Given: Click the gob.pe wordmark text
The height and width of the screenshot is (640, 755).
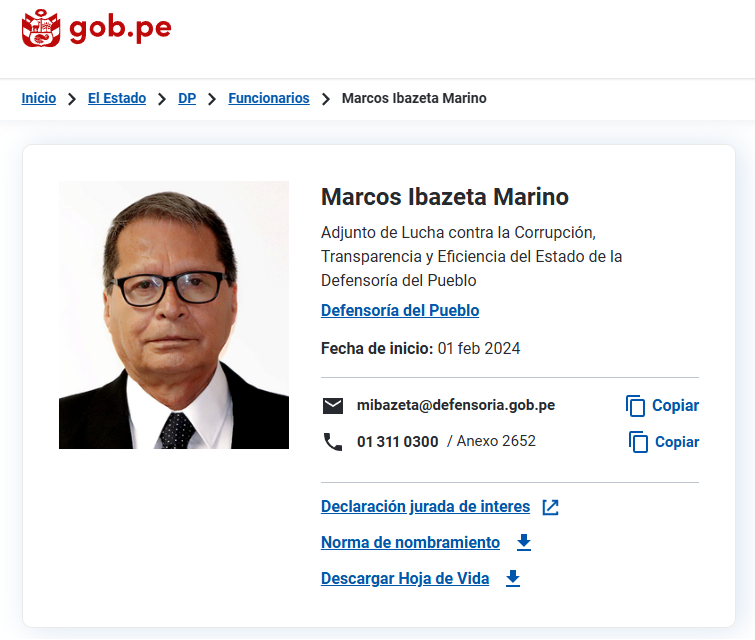Looking at the screenshot, I should (x=120, y=28).
